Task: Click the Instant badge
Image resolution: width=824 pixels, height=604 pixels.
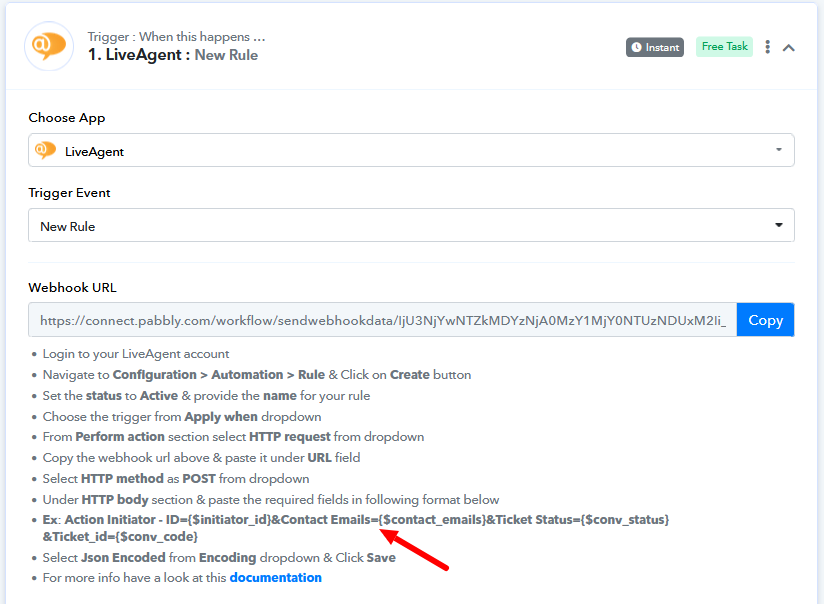Action: [x=655, y=47]
